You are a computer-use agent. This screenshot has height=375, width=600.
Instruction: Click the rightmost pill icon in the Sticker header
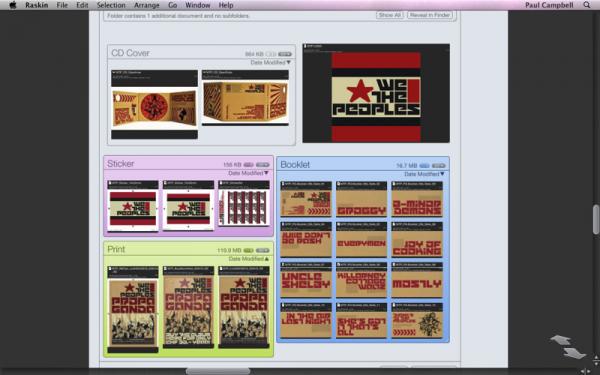coord(262,165)
